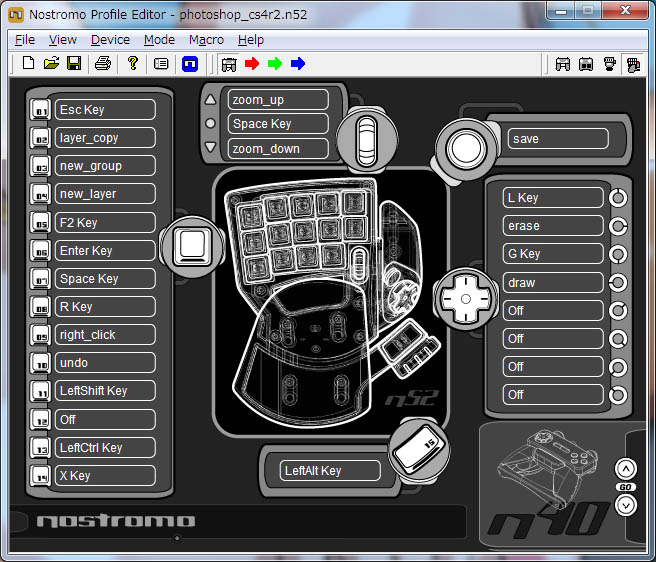656x562 pixels.
Task: Click the key 15 thumb button icon
Action: [x=419, y=451]
